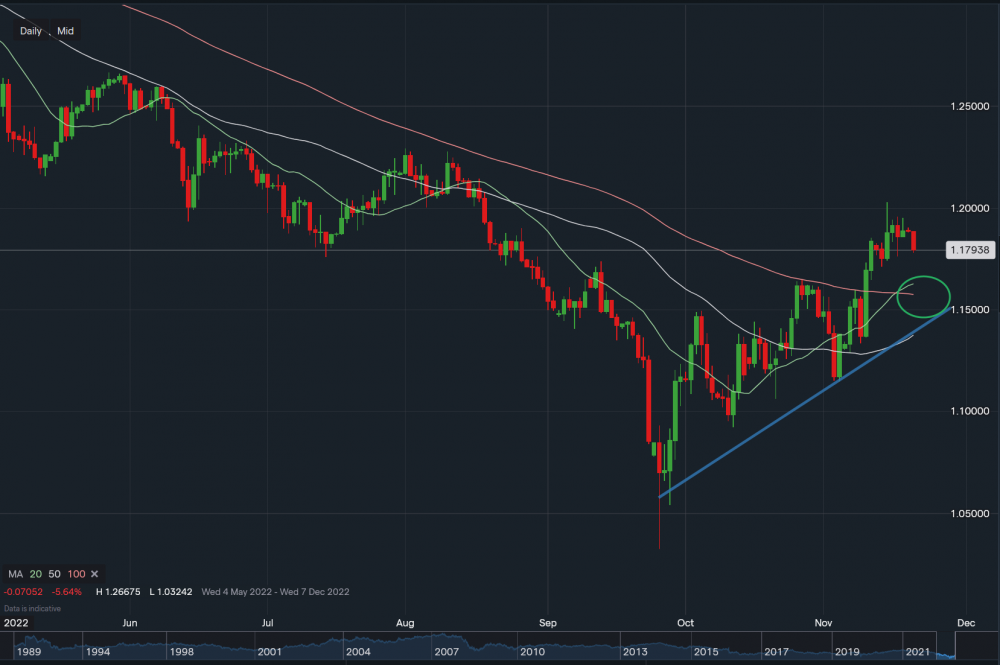Image resolution: width=1000 pixels, height=665 pixels.
Task: Open the Mid price type dropdown
Action: click(x=65, y=31)
